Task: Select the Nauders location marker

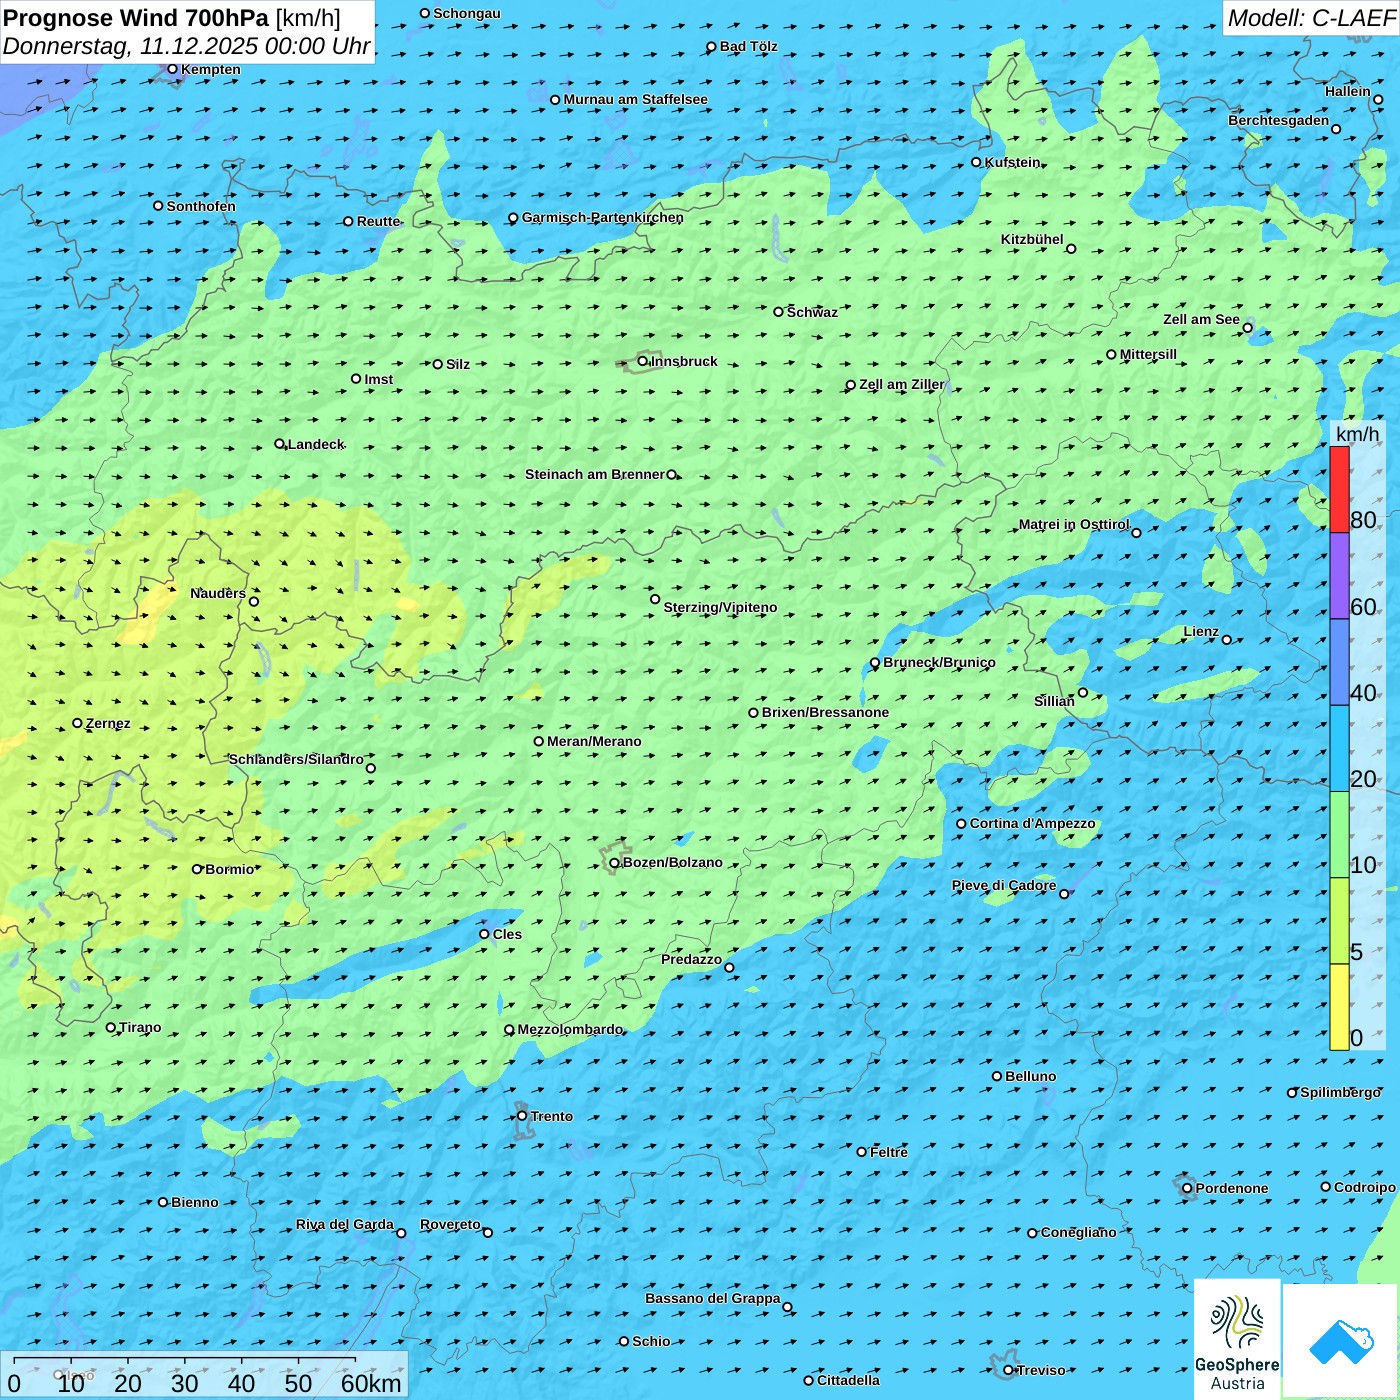Action: [254, 601]
